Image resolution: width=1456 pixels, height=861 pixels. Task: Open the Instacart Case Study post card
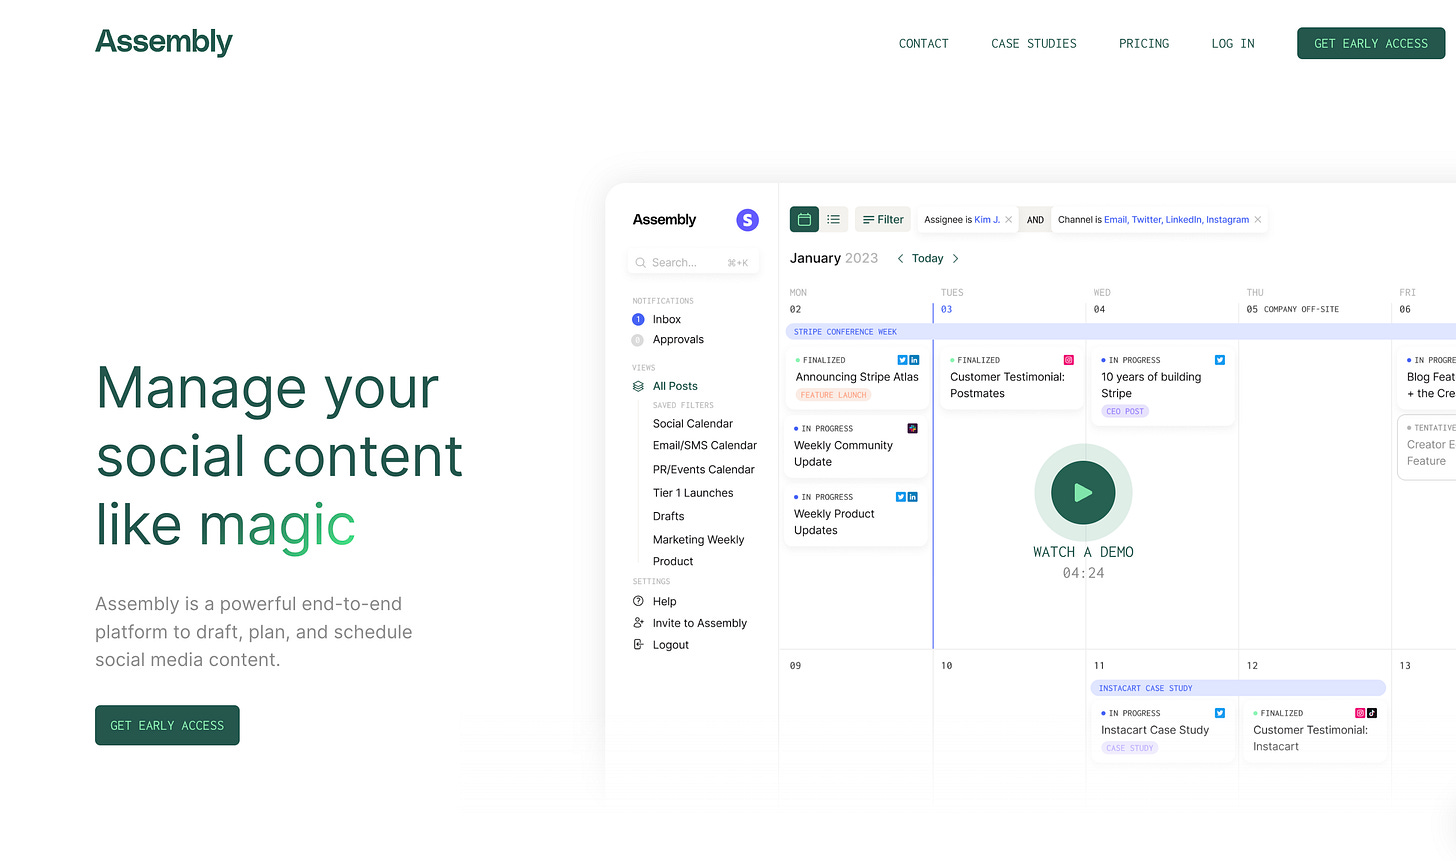1163,733
